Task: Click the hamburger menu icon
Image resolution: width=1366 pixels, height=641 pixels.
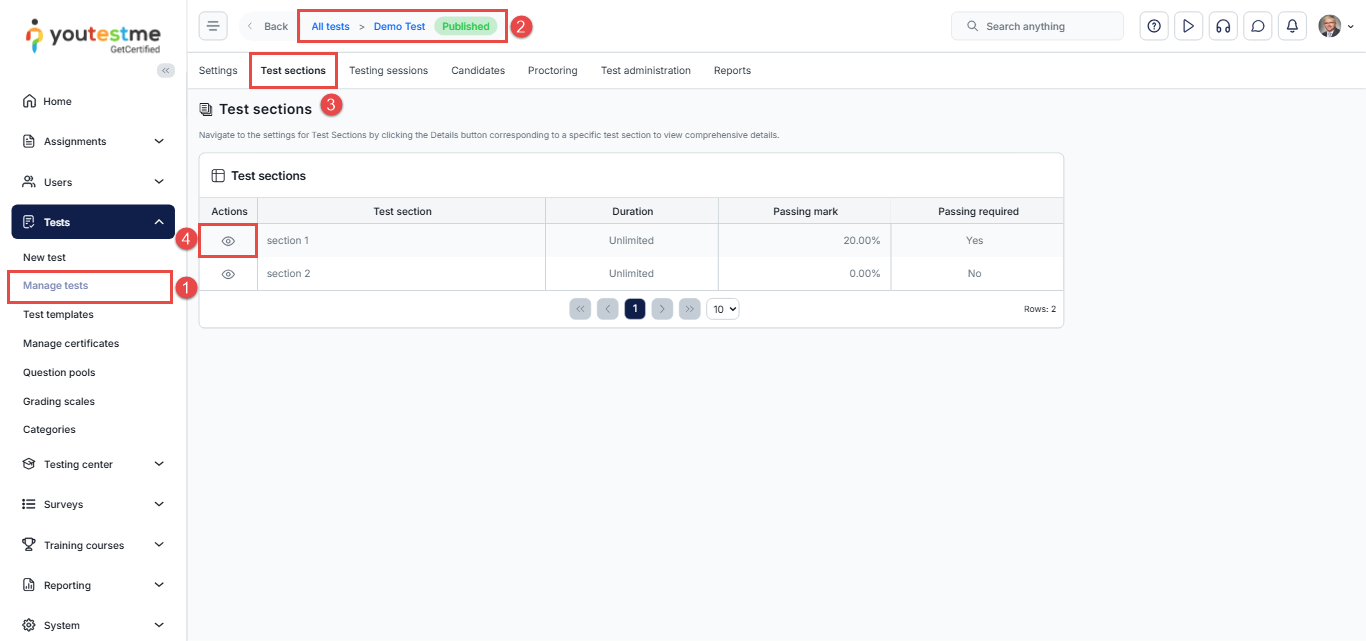Action: click(213, 26)
